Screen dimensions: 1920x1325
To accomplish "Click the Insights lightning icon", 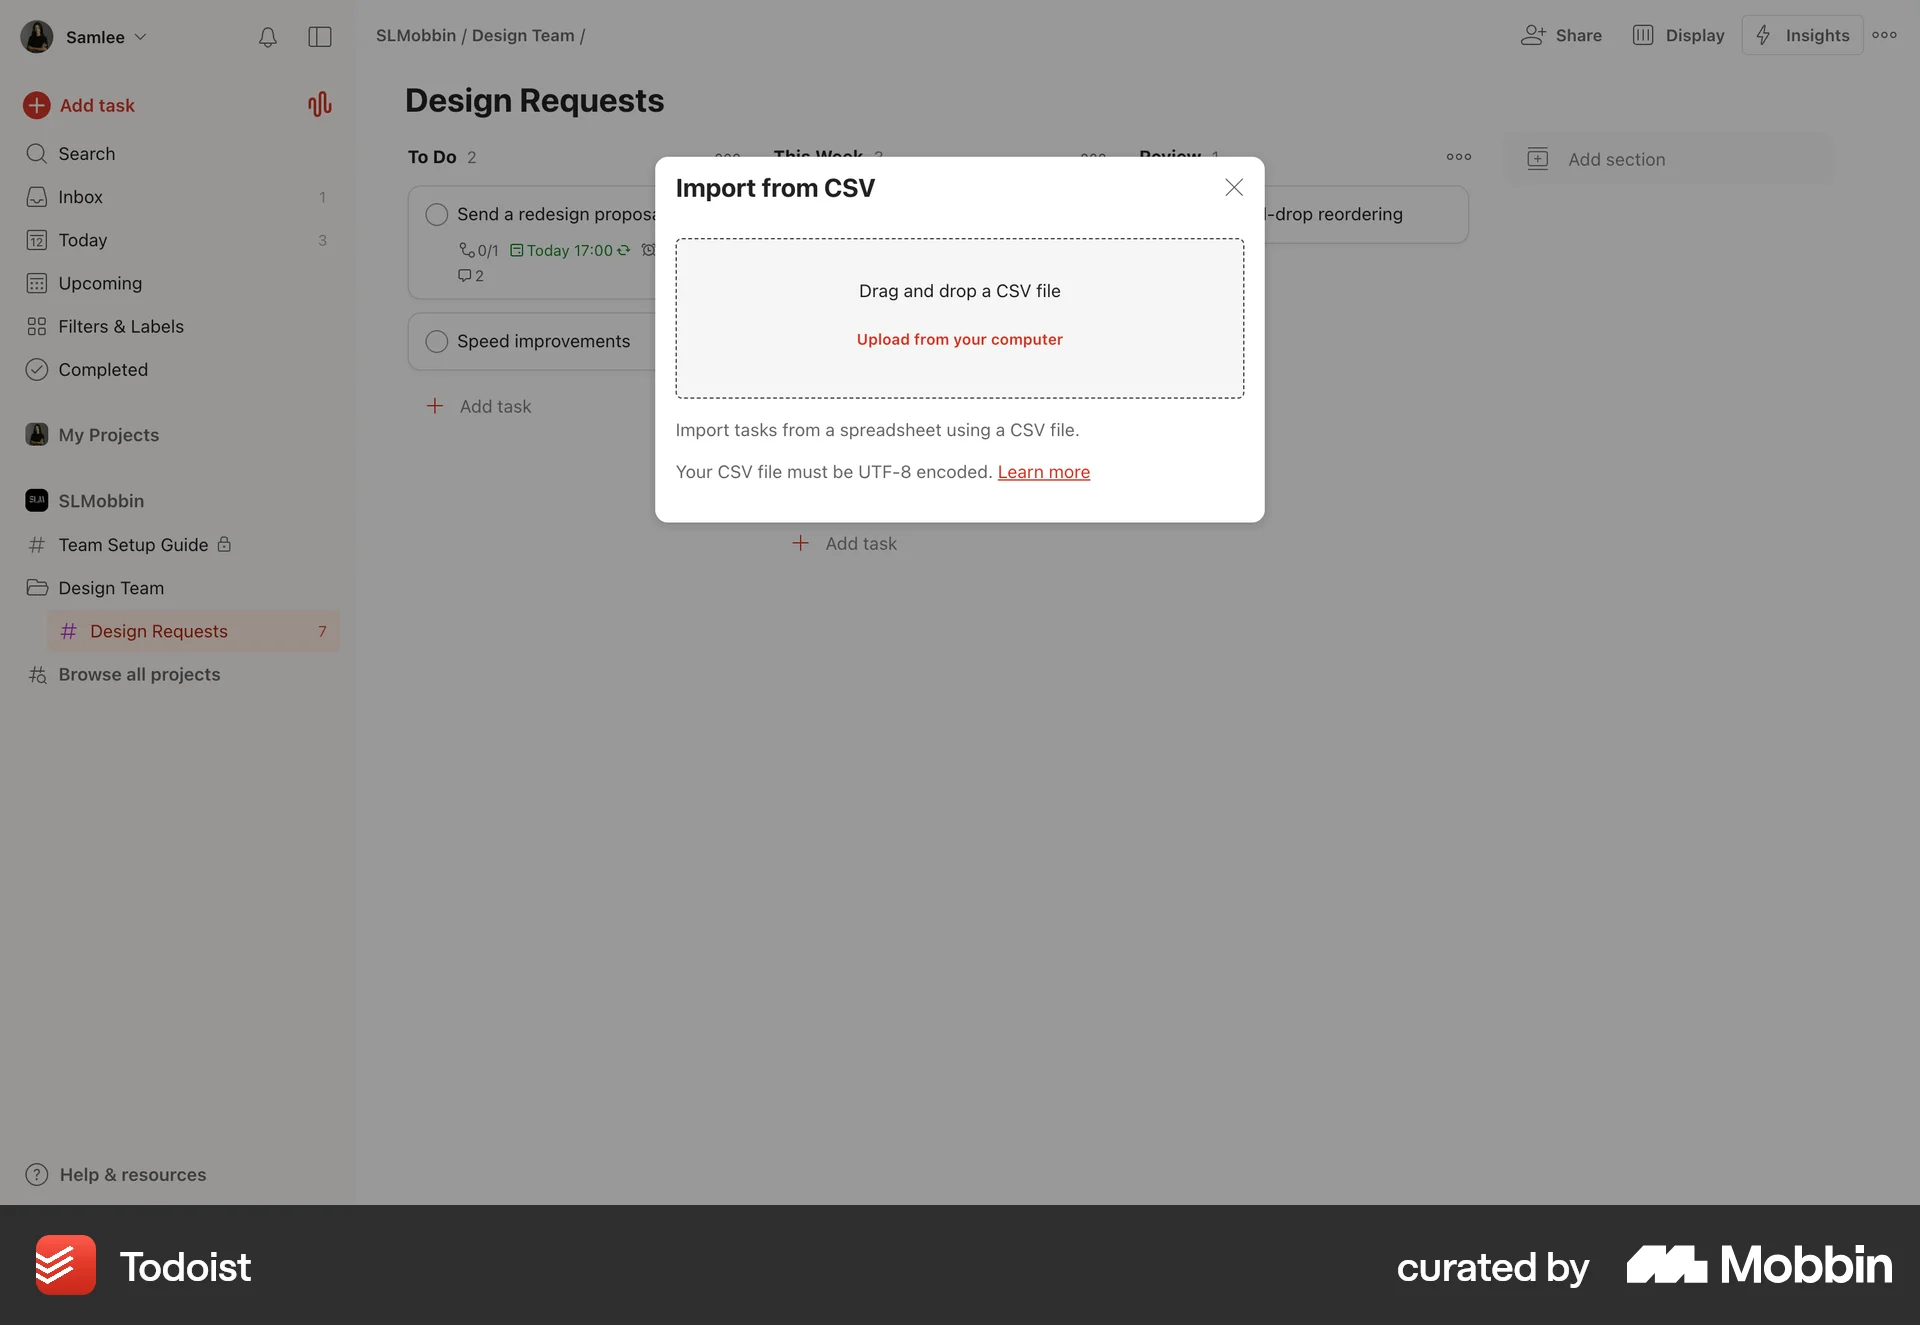I will [1763, 35].
